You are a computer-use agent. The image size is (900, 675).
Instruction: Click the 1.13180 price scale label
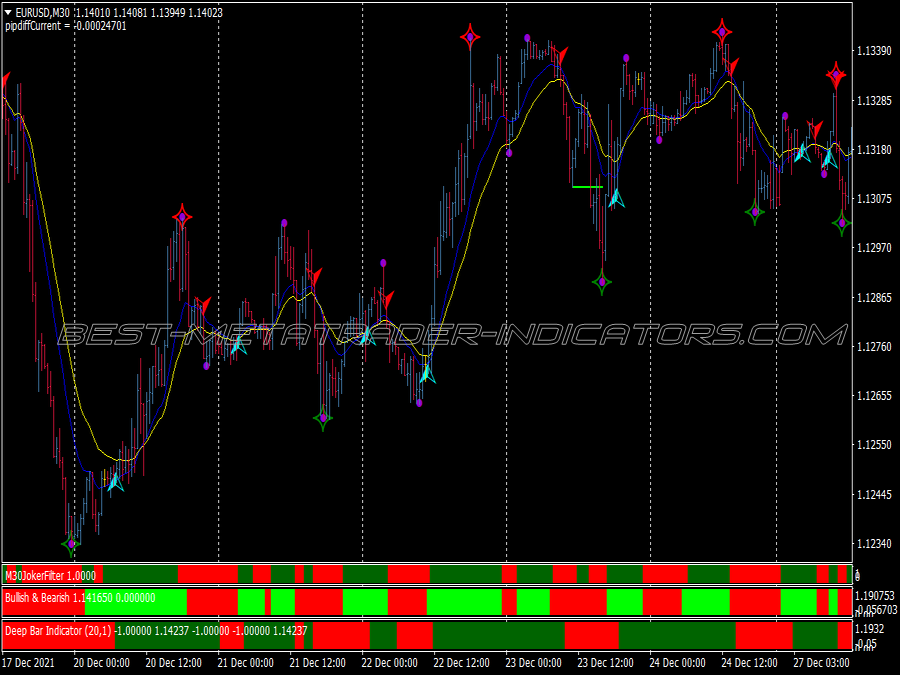point(874,150)
